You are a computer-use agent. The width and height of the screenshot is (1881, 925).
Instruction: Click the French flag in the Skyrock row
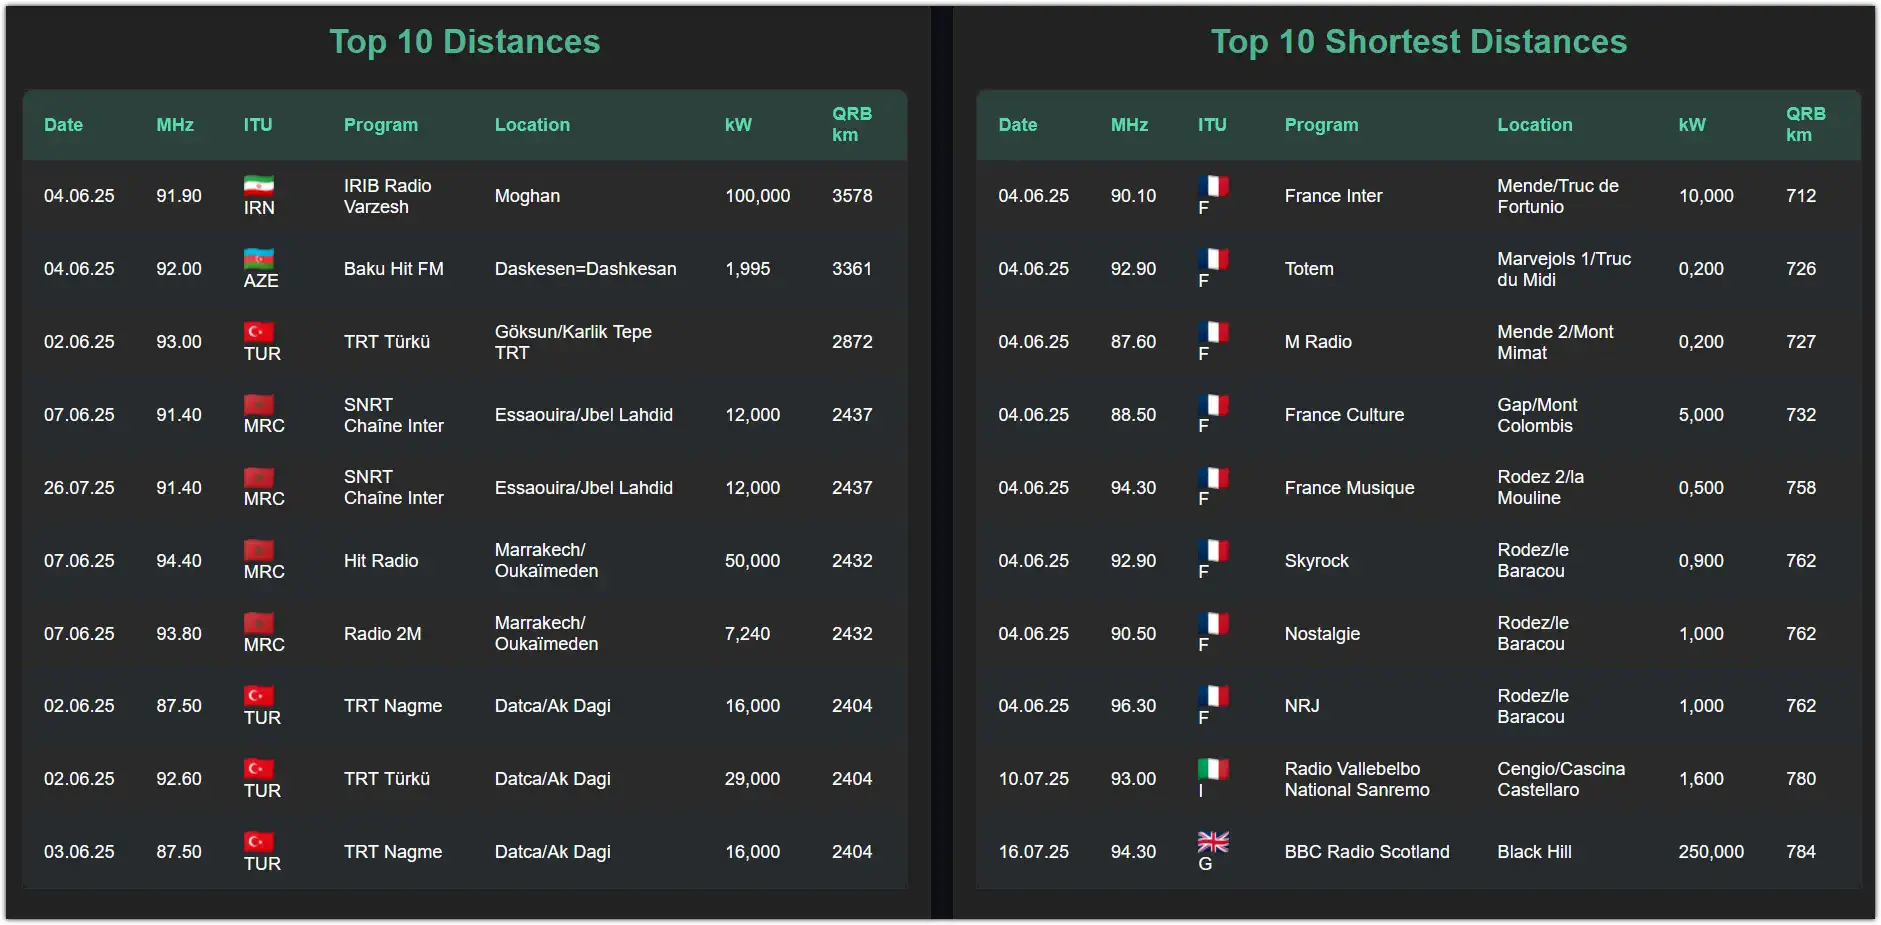tap(1213, 550)
